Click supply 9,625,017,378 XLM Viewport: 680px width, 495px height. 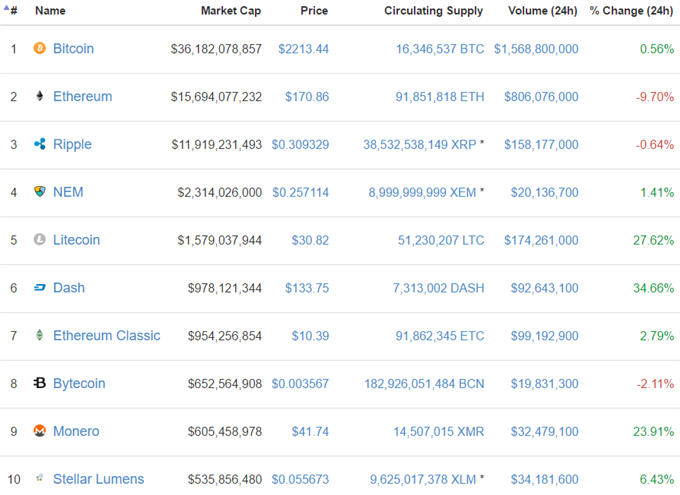[423, 479]
